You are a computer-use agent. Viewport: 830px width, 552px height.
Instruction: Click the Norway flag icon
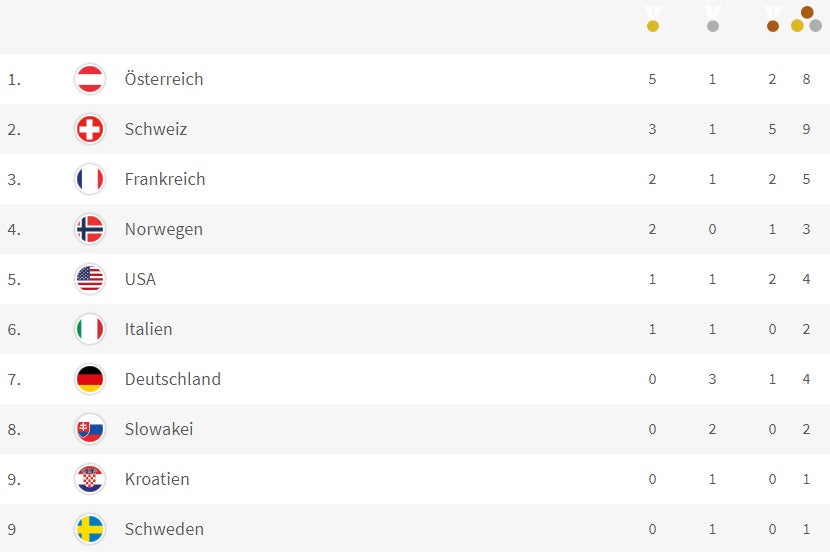pyautogui.click(x=90, y=229)
